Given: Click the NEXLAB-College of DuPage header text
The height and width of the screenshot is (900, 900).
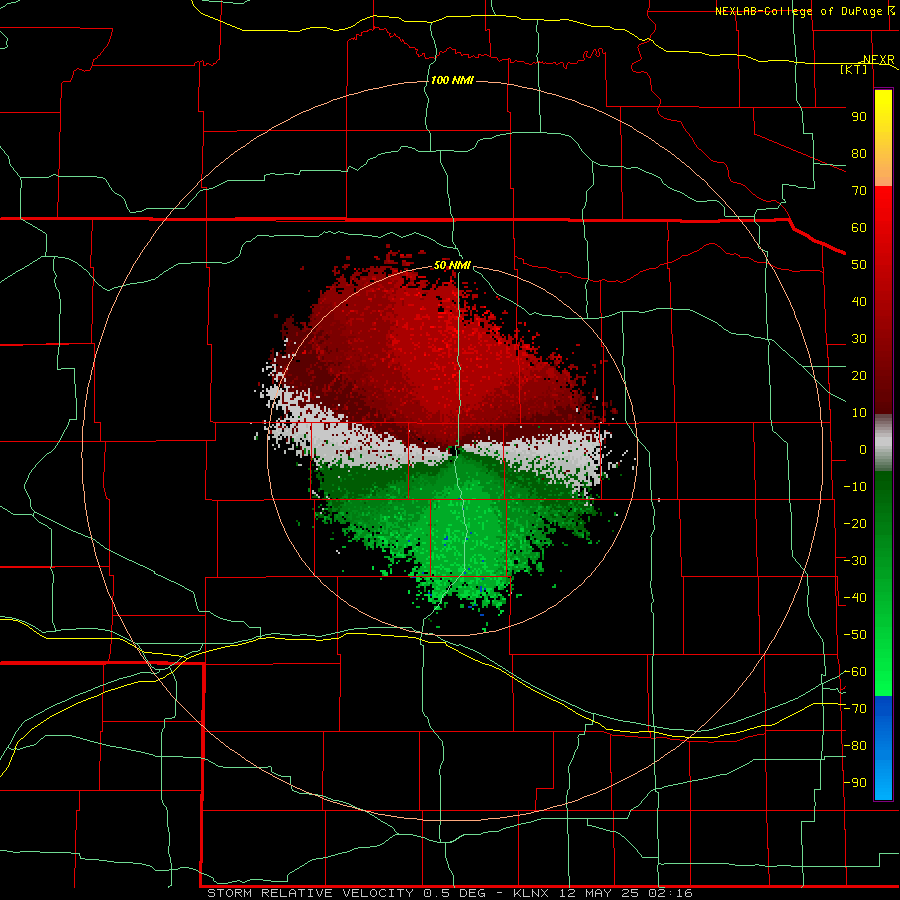Looking at the screenshot, I should pyautogui.click(x=798, y=11).
